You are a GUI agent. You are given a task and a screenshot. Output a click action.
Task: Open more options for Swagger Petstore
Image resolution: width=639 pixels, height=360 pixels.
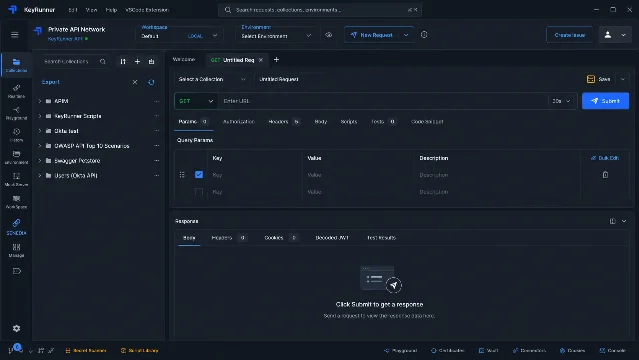156,161
